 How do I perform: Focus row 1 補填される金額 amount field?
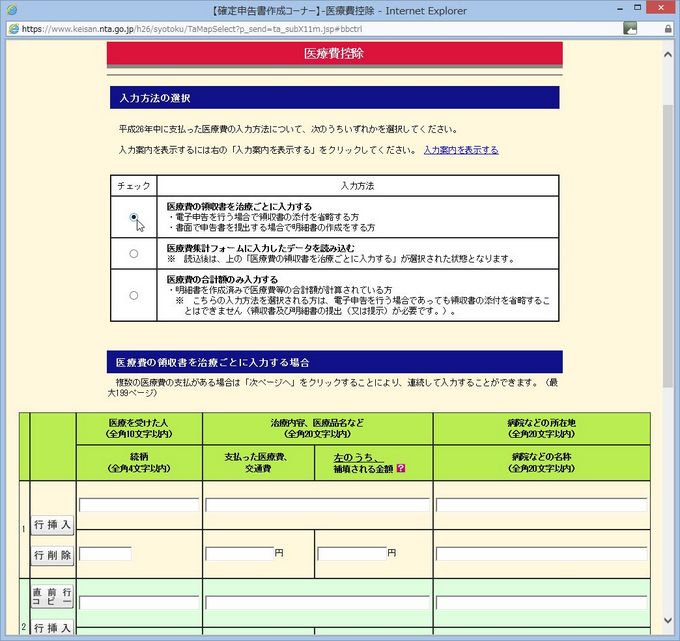(351, 553)
